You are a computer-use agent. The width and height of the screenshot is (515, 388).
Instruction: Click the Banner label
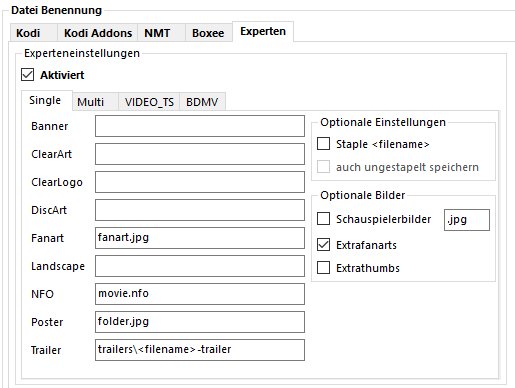coord(50,126)
